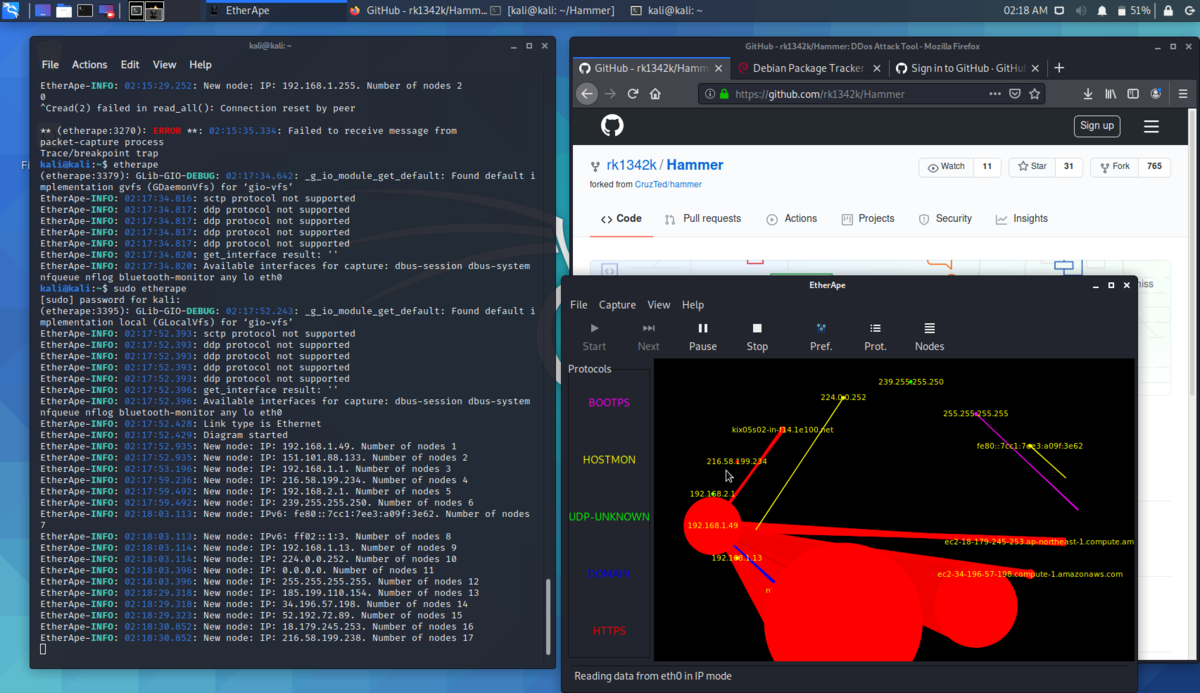Open the page actions three-dots in URL bar

pos(994,94)
